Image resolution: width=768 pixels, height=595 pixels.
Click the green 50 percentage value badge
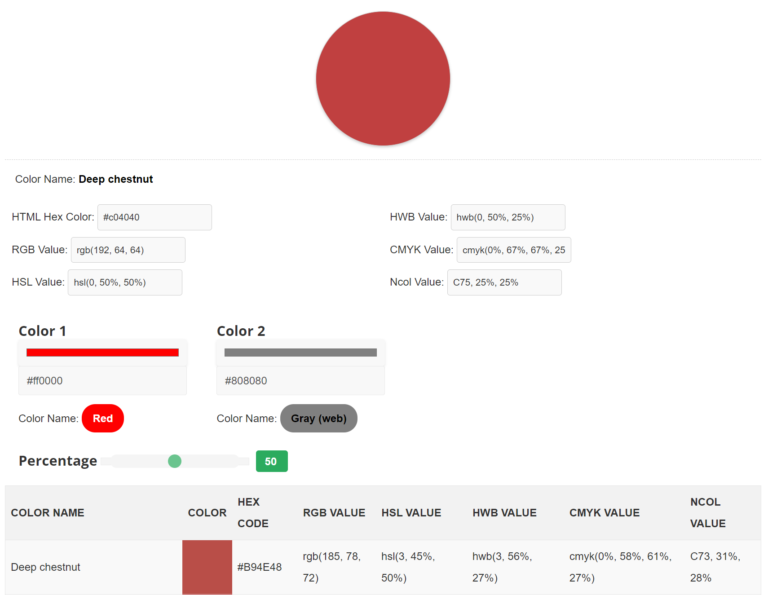point(271,461)
